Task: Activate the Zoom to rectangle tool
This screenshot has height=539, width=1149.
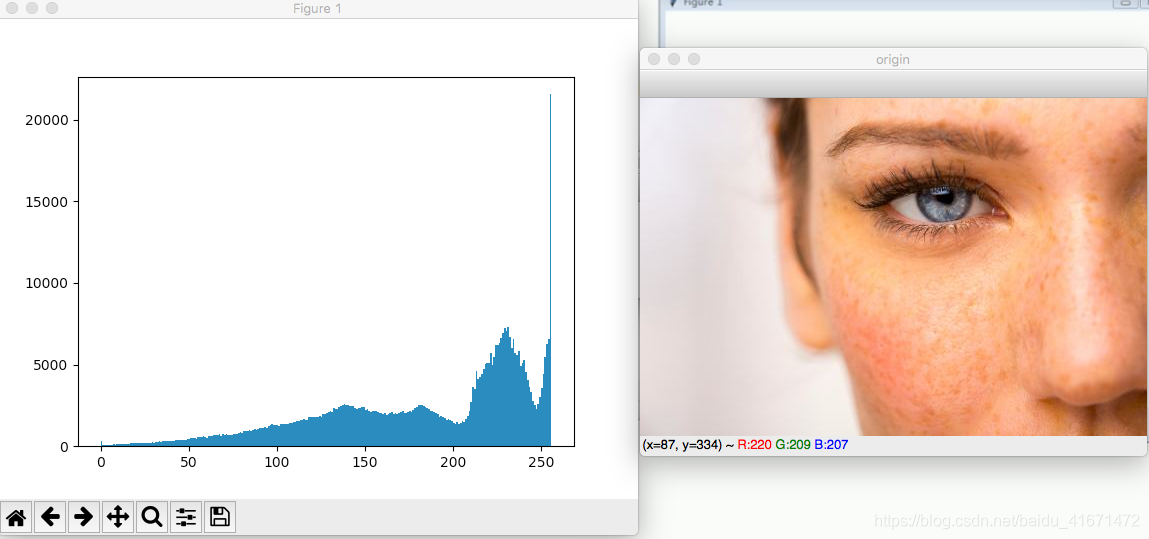Action: pos(152,517)
